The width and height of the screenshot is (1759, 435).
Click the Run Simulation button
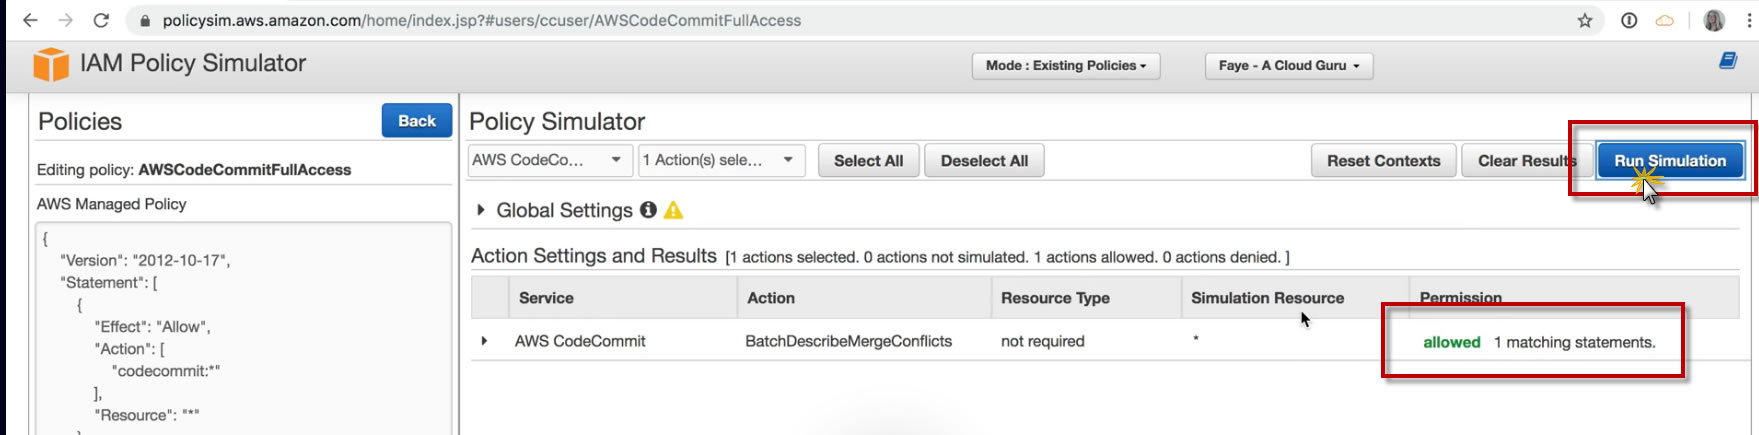[x=1669, y=161]
